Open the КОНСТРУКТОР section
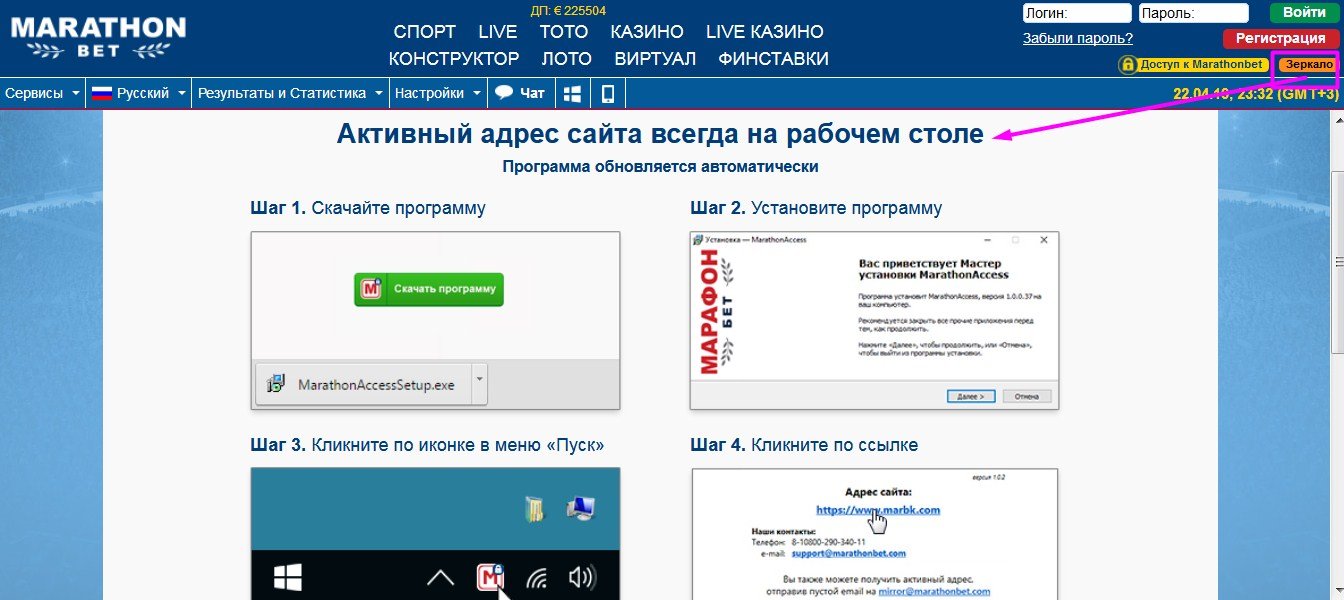The image size is (1344, 600). 454,59
